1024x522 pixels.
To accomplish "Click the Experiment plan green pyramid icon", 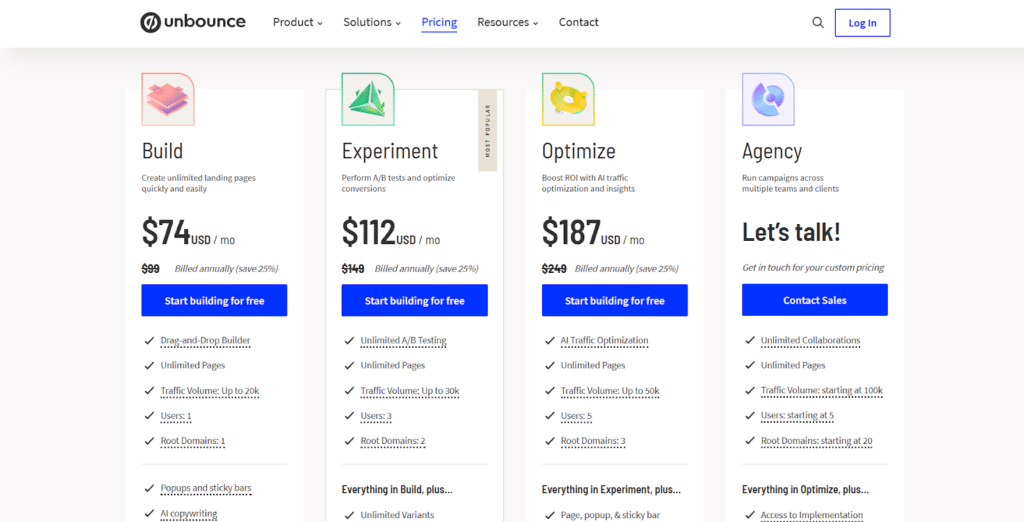I will point(368,99).
